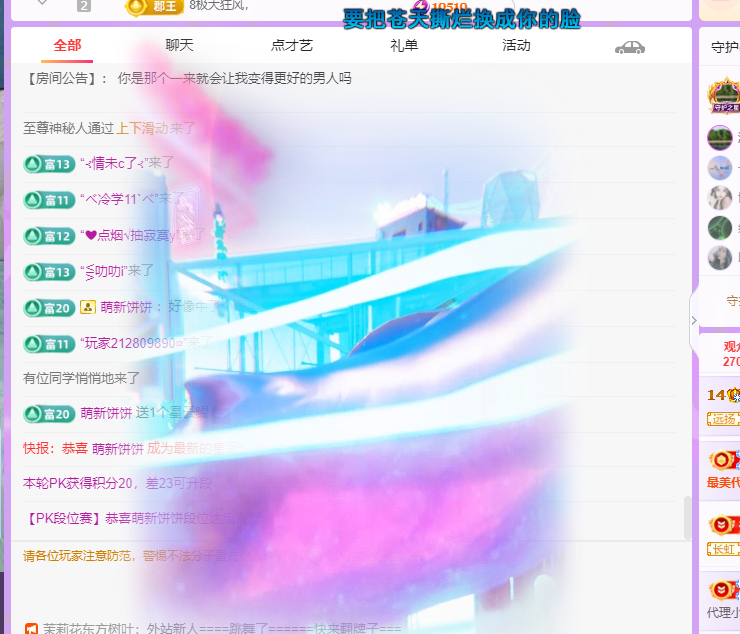Open the car mounts tab icon
Image resolution: width=740 pixels, height=634 pixels.
pos(629,47)
